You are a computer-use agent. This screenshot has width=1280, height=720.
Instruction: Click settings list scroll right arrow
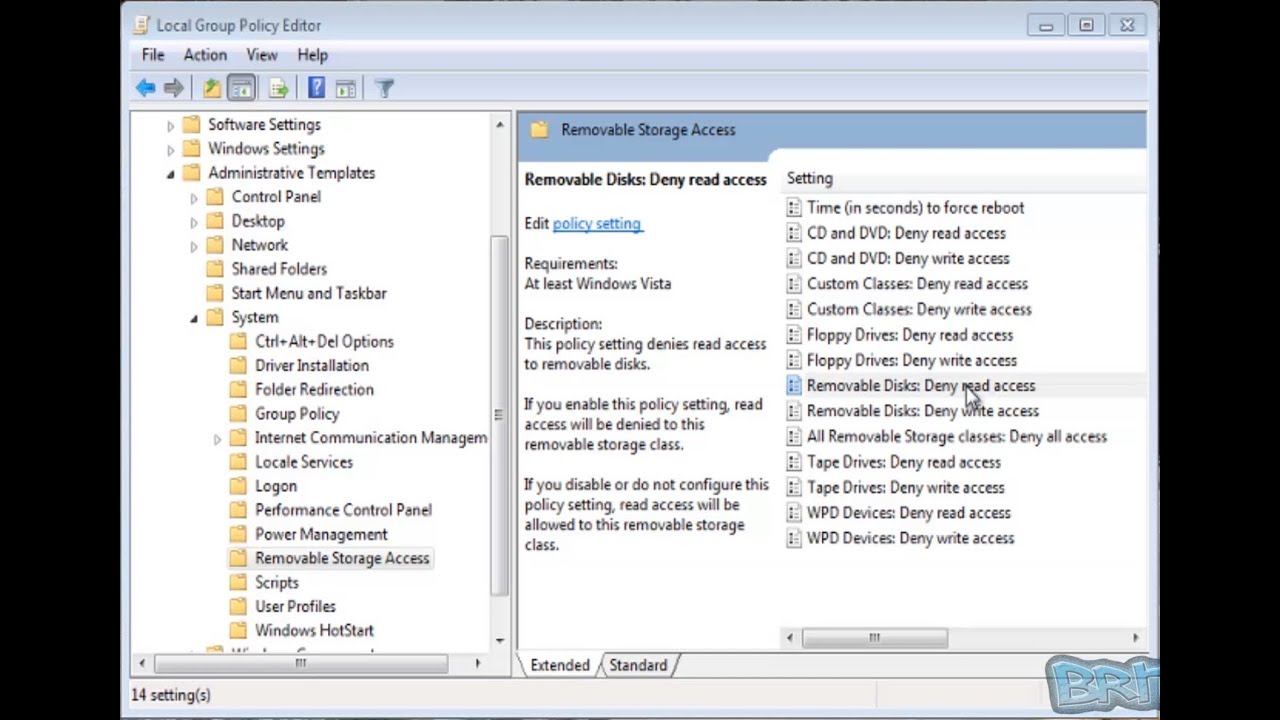(x=1135, y=638)
